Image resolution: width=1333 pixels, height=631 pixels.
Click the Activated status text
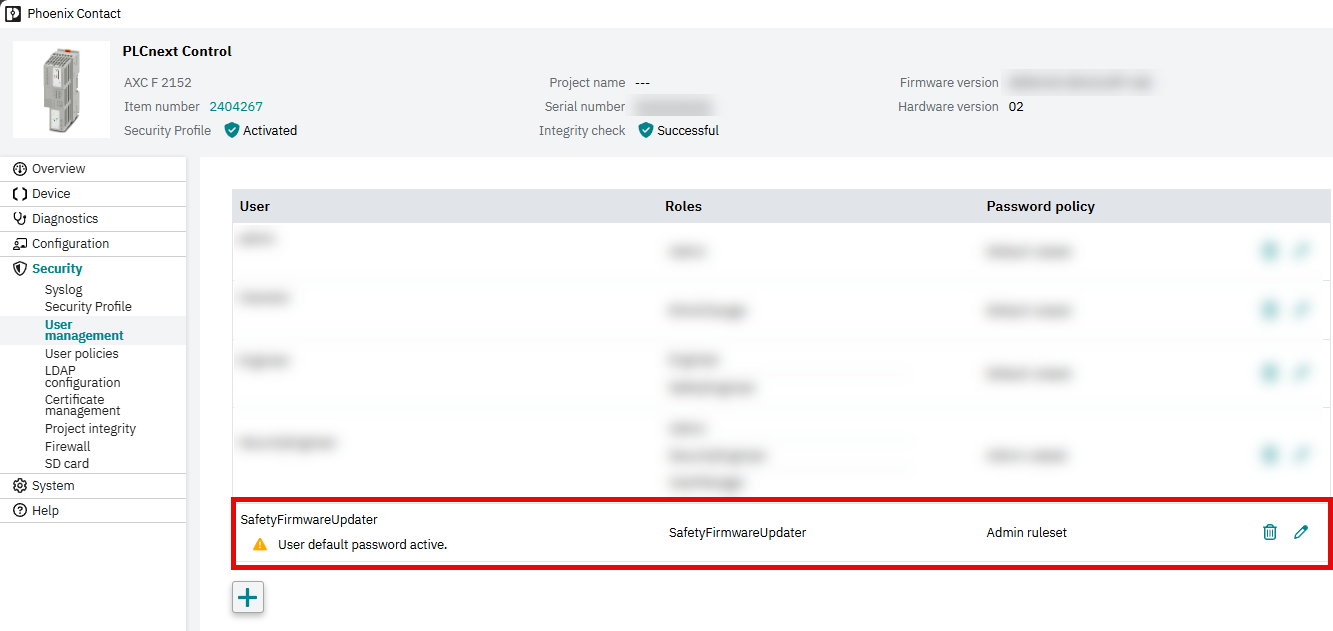[x=270, y=130]
